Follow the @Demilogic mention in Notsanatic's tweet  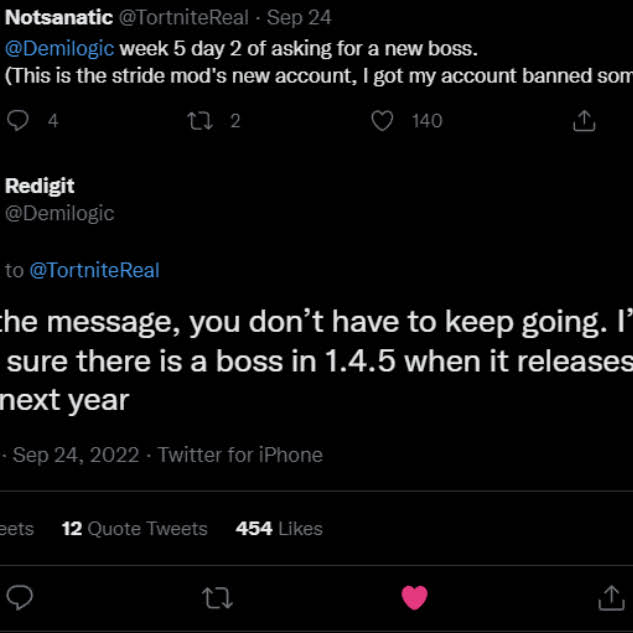point(60,49)
